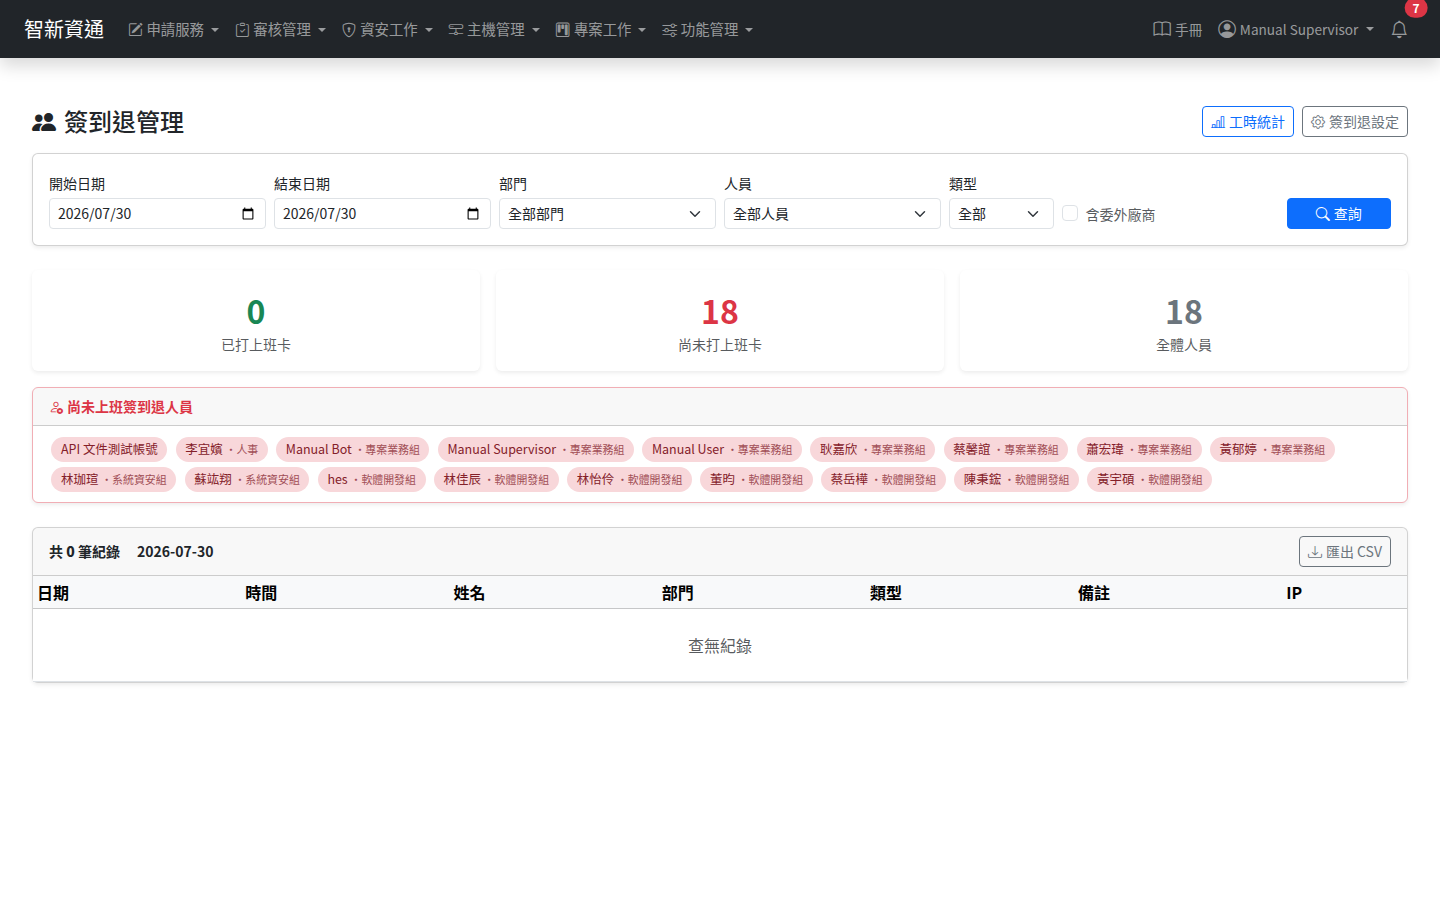Focus the 開始日期 date field
Image resolution: width=1440 pixels, height=900 pixels.
point(157,214)
